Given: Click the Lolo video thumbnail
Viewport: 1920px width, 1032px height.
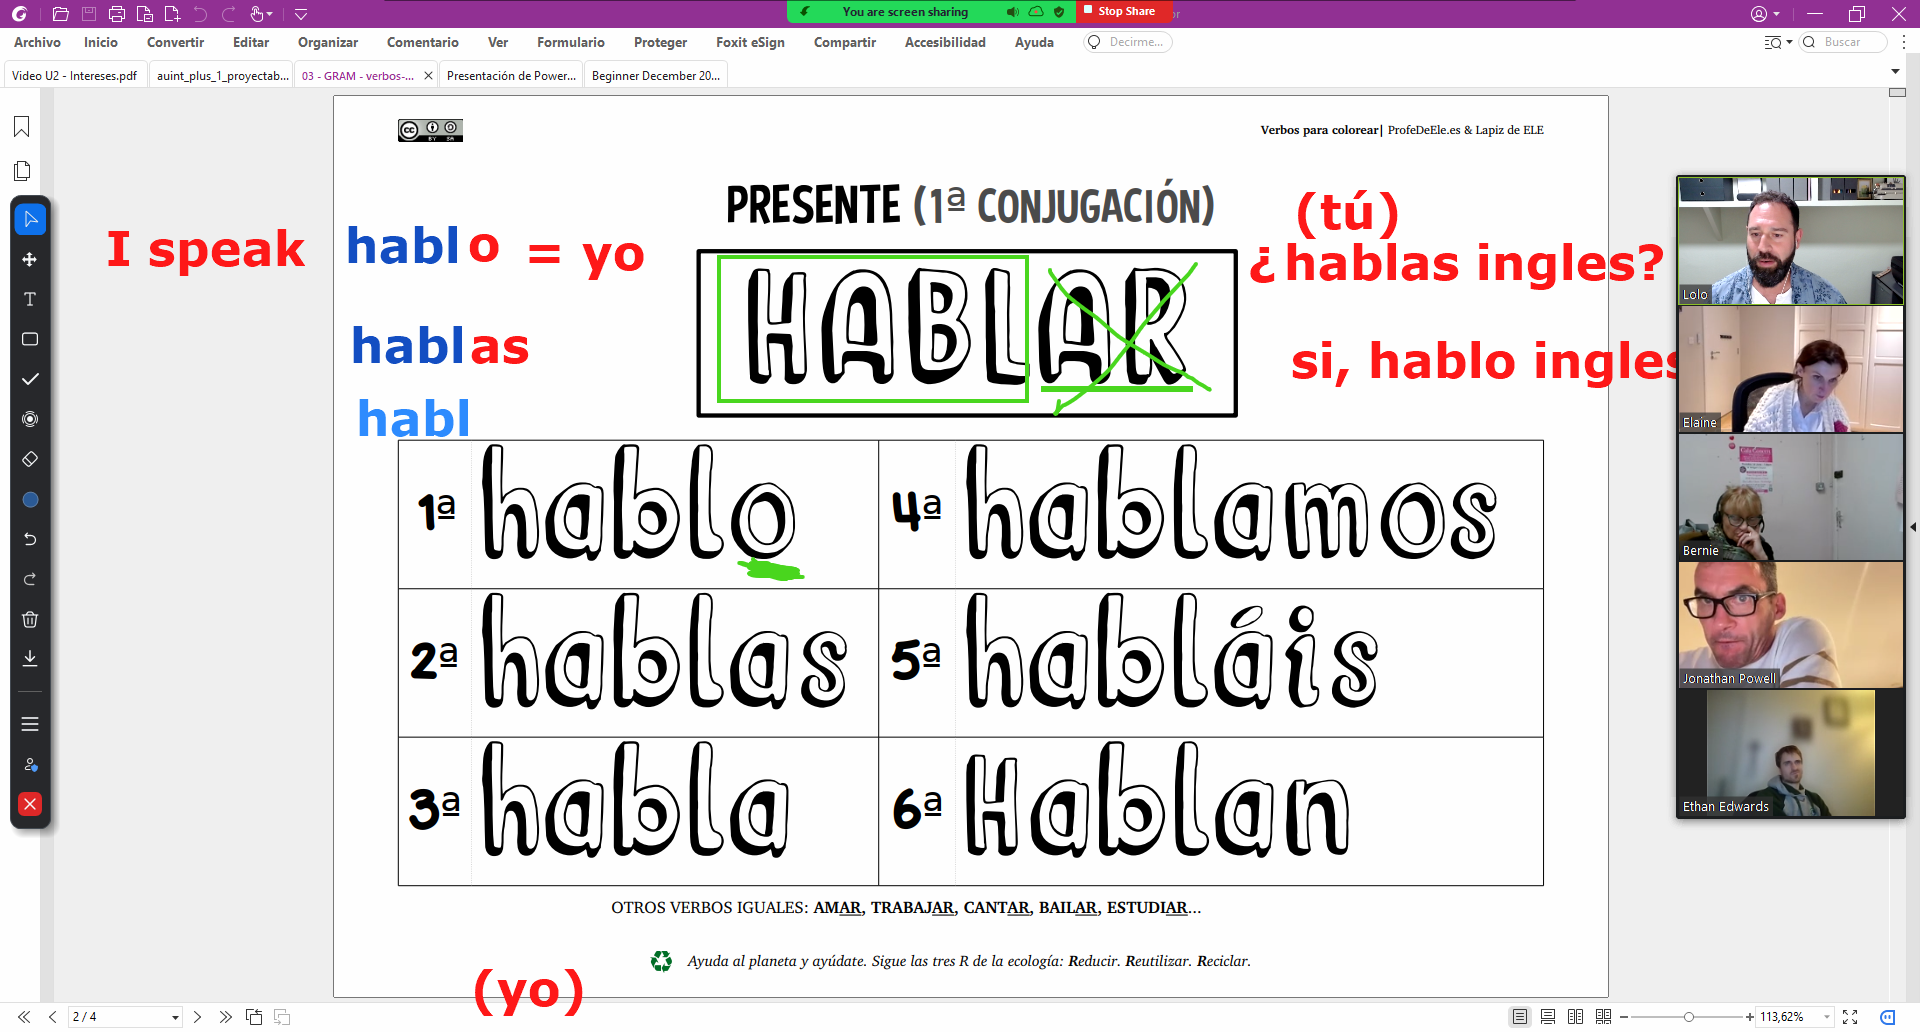Looking at the screenshot, I should pos(1790,240).
